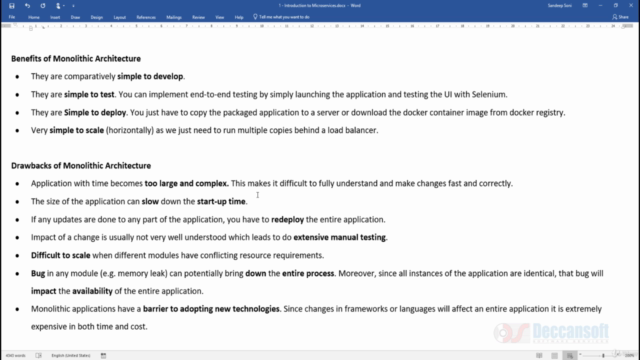Image resolution: width=640 pixels, height=360 pixels.
Task: Click the Save icon in Quick Access Toolbar
Action: pos(11,6)
